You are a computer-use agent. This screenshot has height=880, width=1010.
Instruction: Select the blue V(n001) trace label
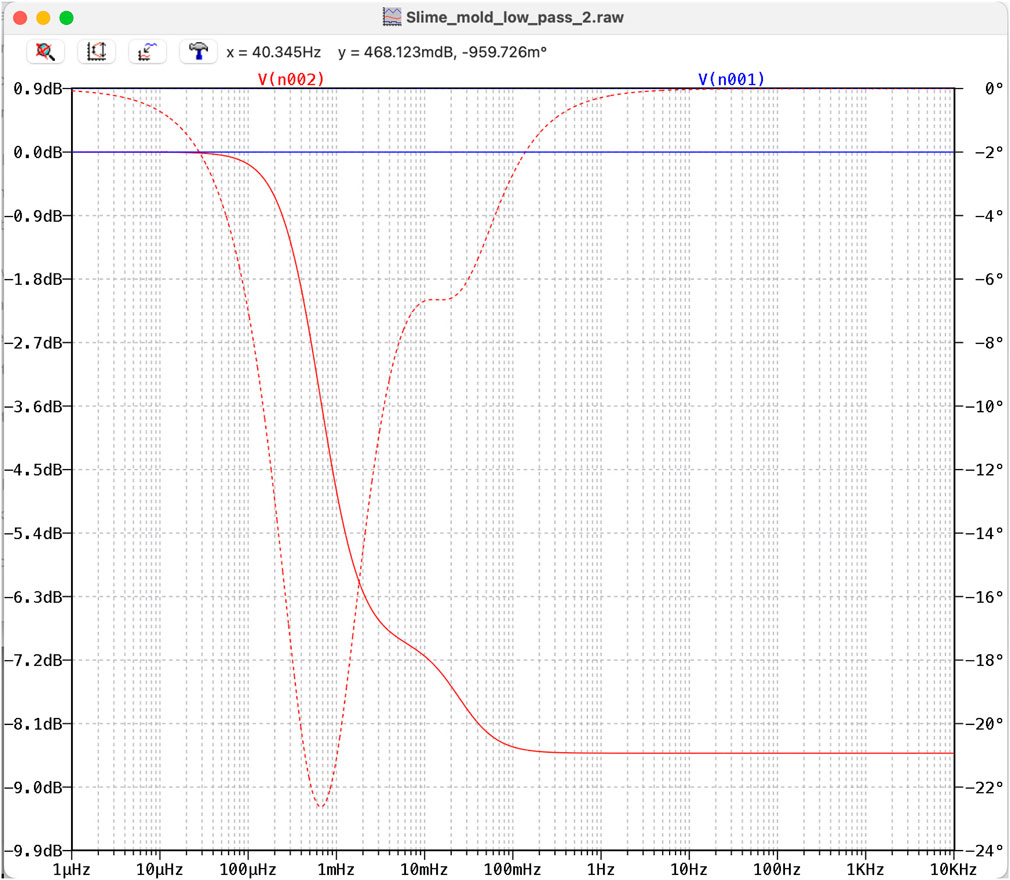(731, 79)
